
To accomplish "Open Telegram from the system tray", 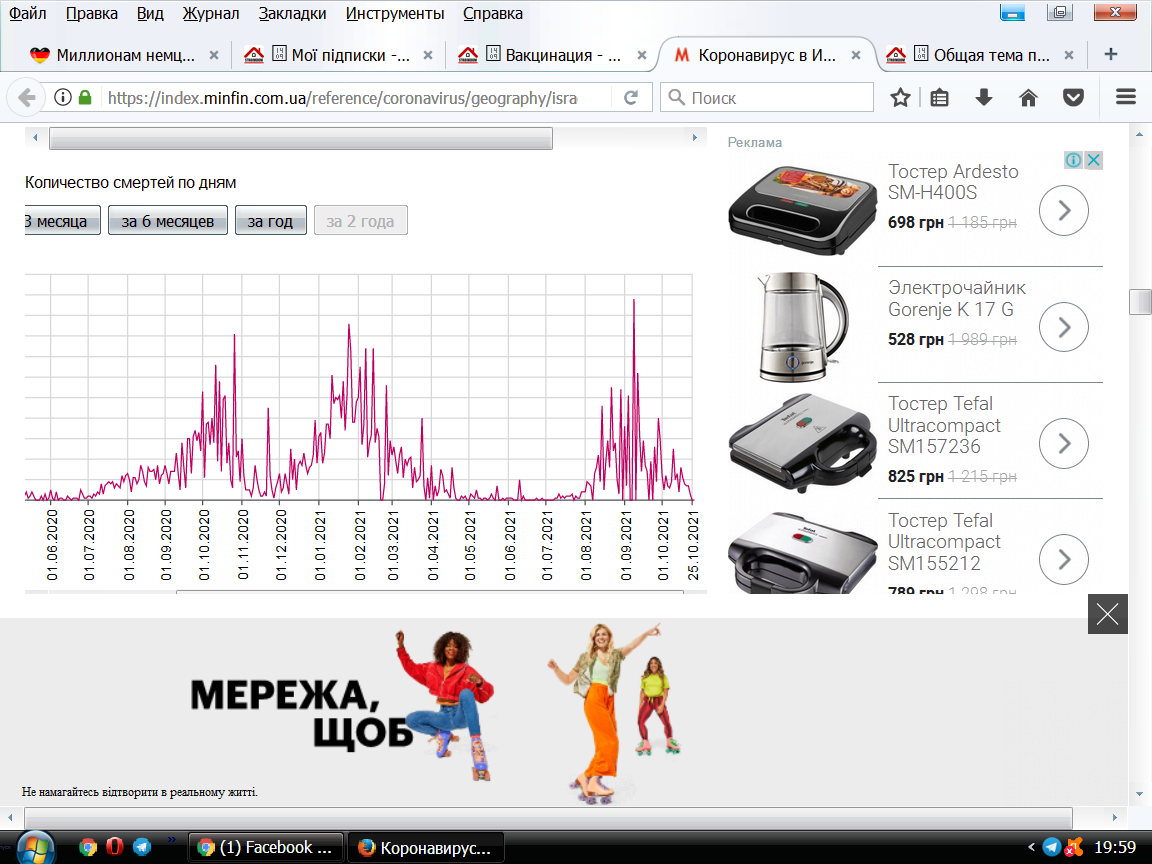I will click(x=1052, y=847).
